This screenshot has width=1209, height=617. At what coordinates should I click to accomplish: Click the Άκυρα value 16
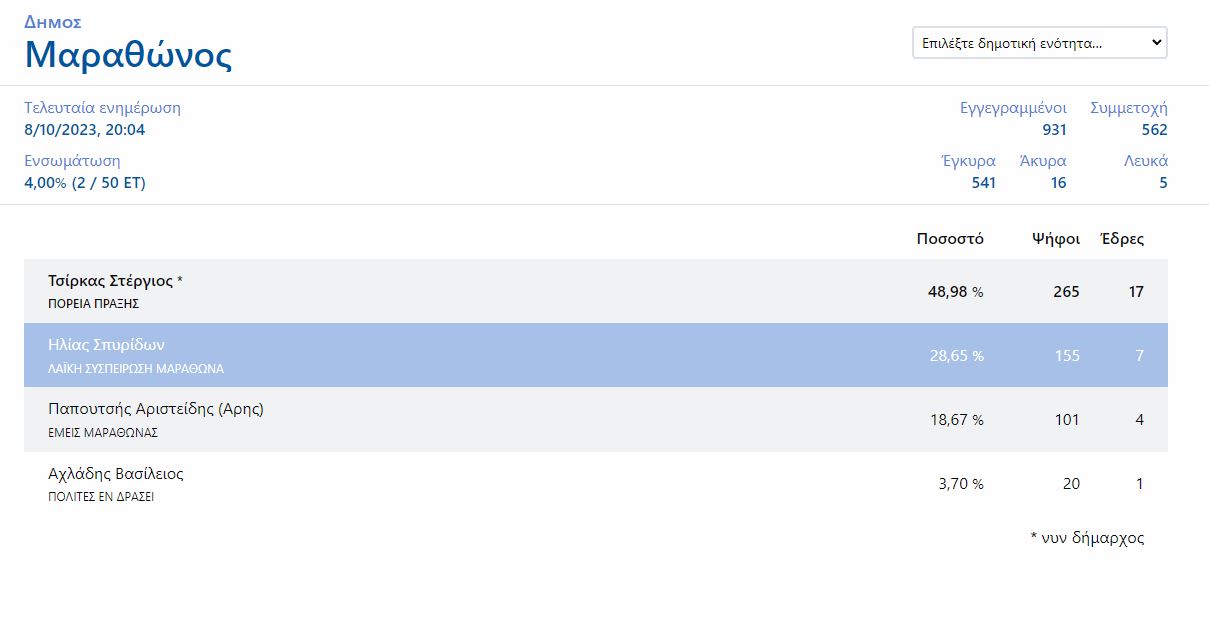pos(1058,183)
